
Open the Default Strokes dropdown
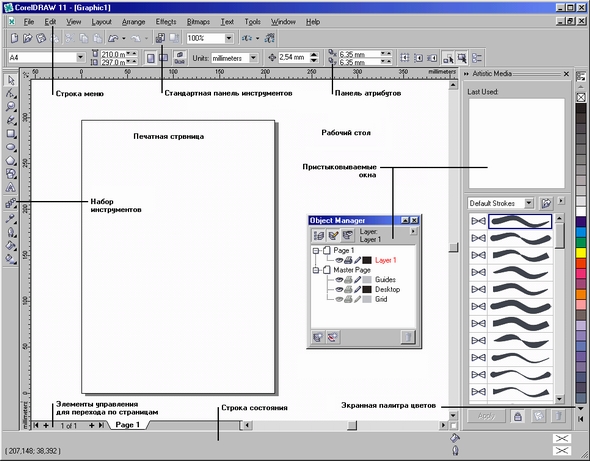[x=529, y=203]
